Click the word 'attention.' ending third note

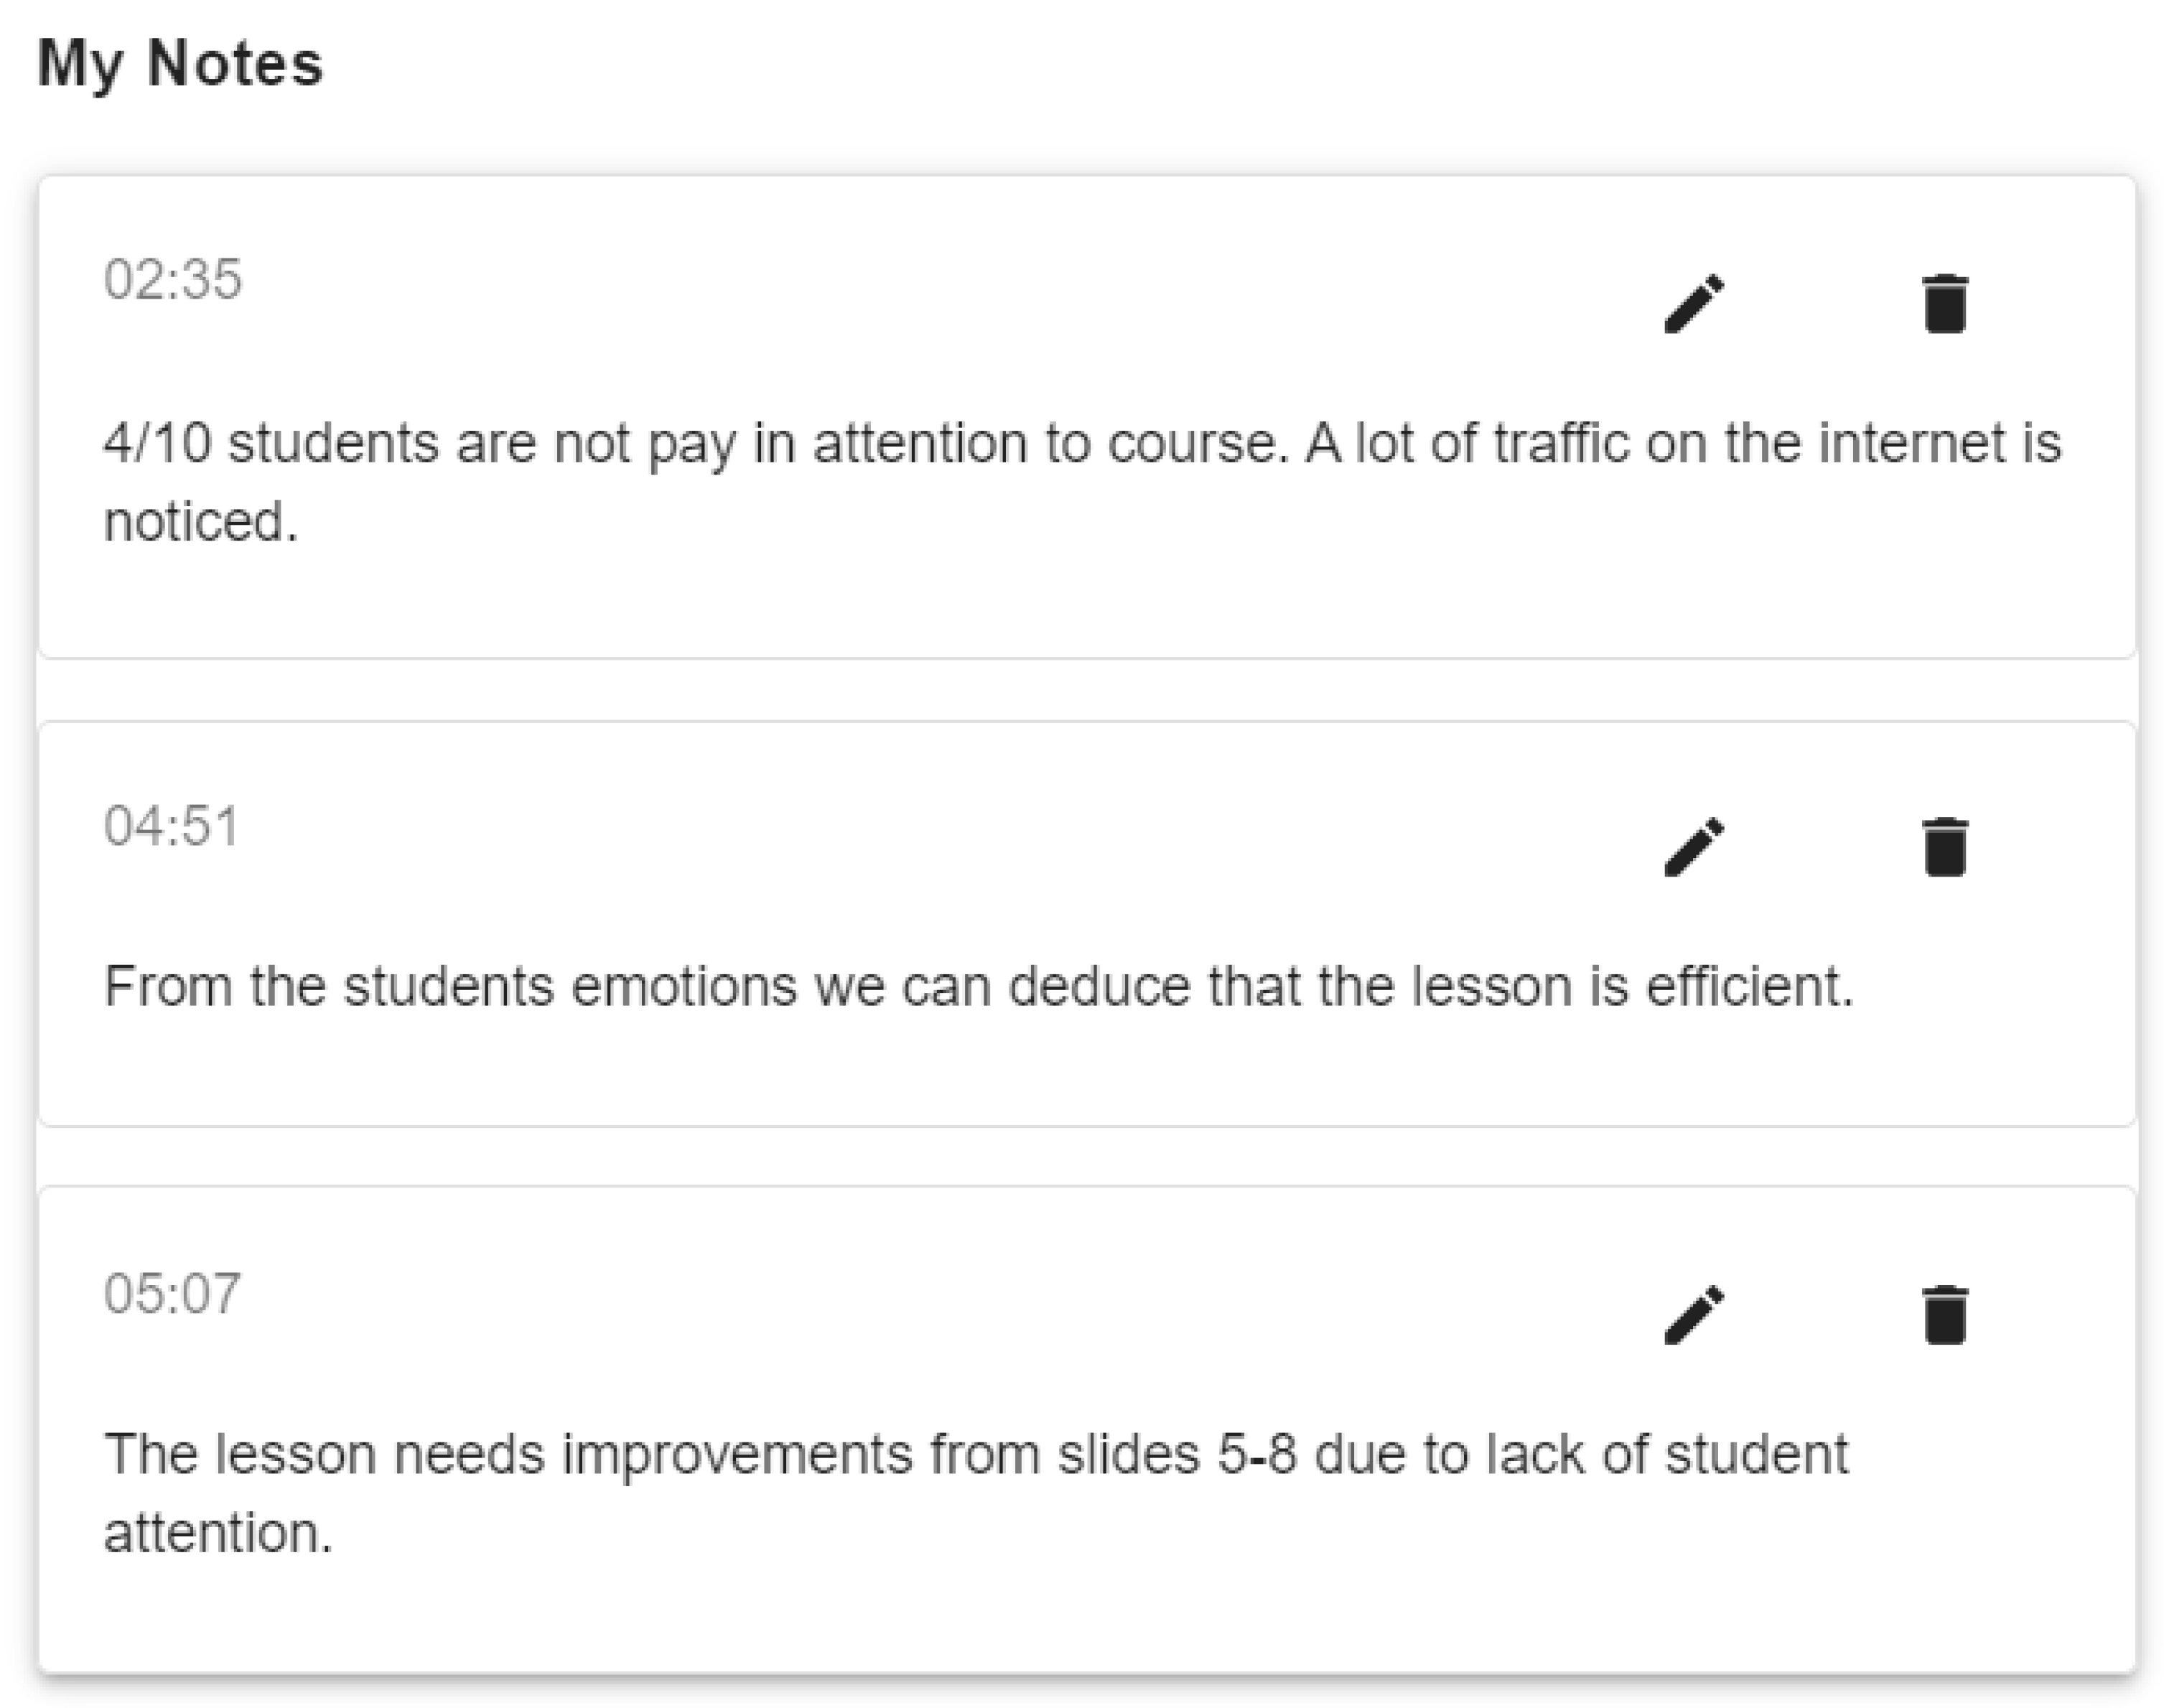[x=217, y=1533]
